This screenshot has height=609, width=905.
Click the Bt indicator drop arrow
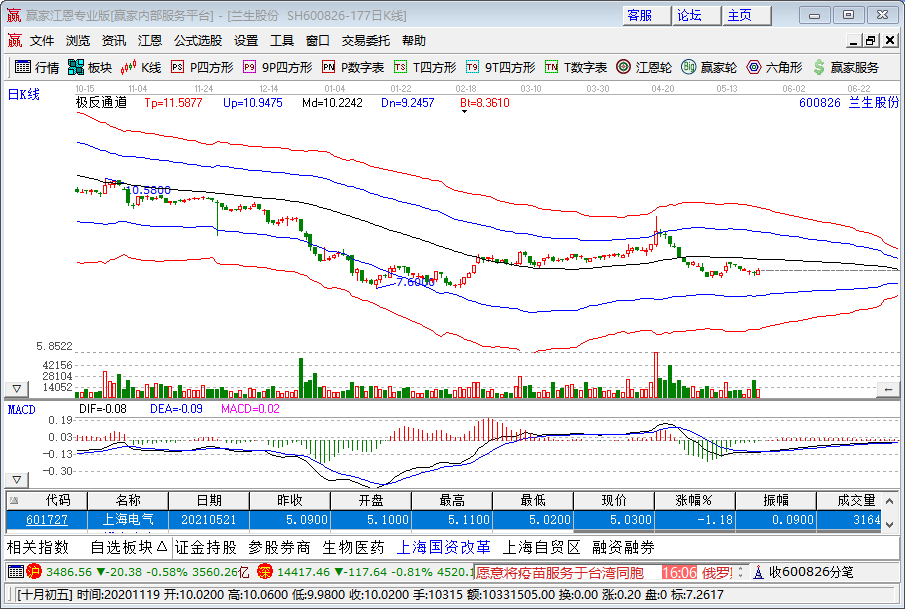pyautogui.click(x=464, y=111)
